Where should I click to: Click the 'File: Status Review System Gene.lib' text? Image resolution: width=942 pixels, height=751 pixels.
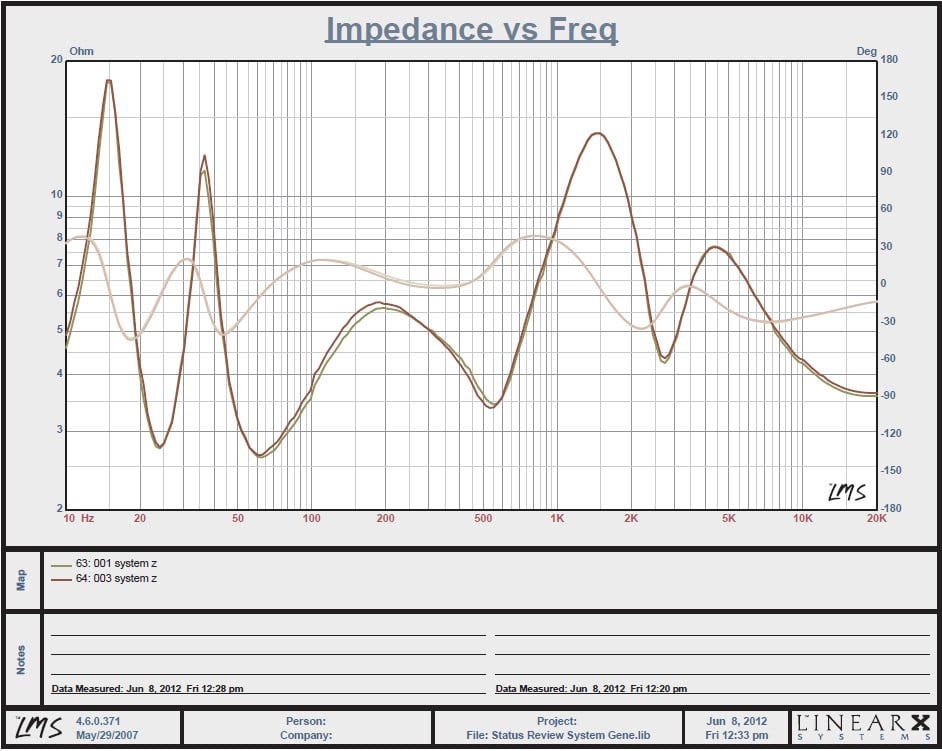556,735
